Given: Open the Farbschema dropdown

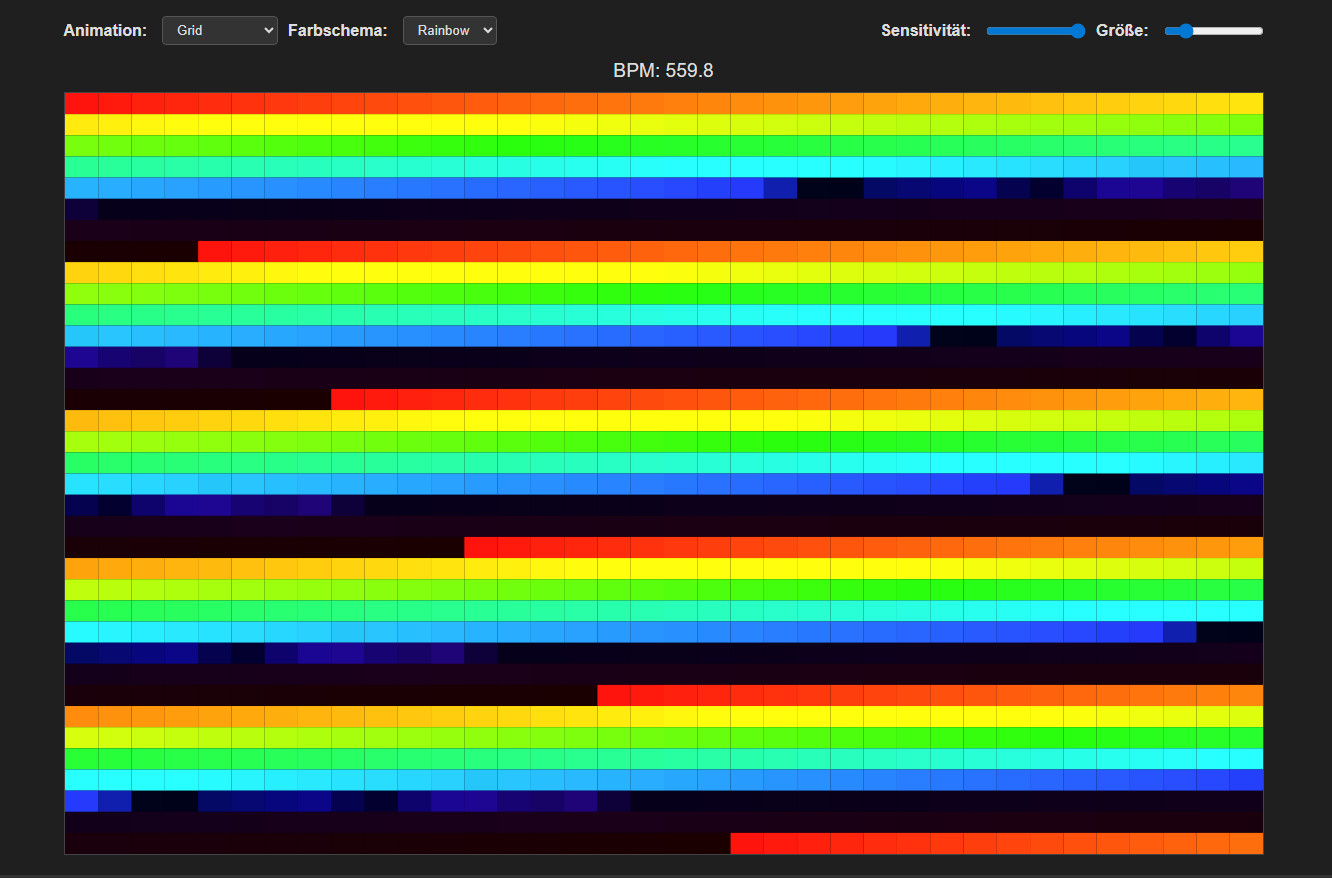Looking at the screenshot, I should (x=449, y=30).
